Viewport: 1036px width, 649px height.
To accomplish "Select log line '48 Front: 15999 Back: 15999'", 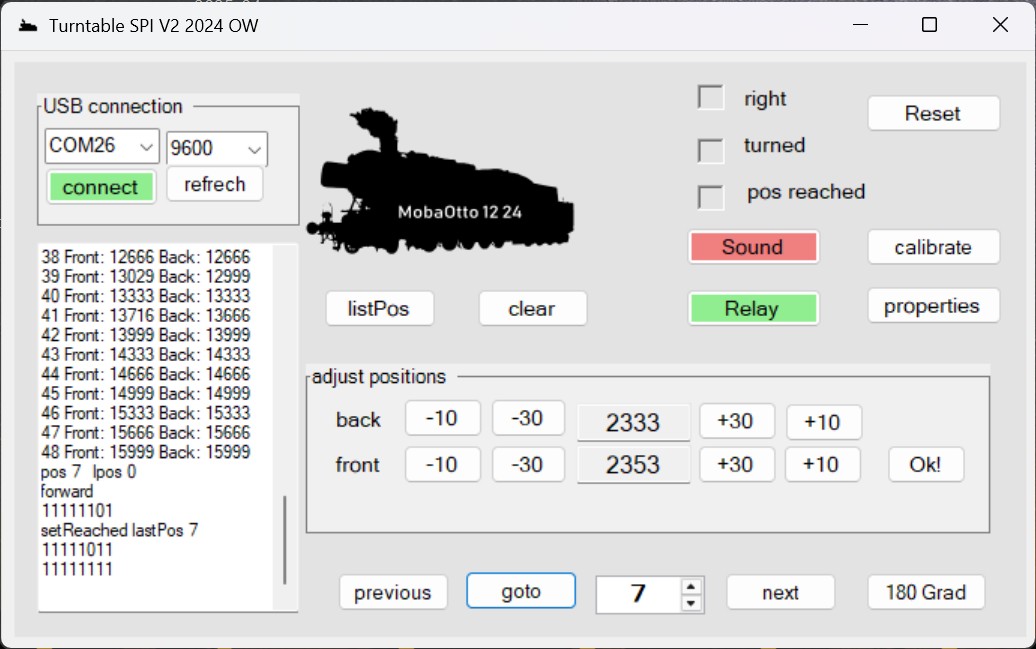I will pyautogui.click(x=145, y=452).
